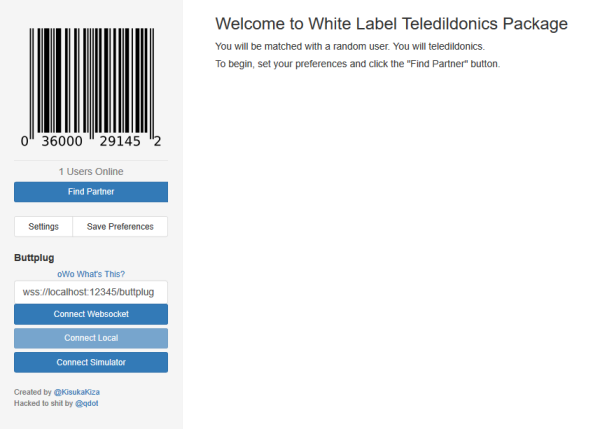Click the Welcome to White Label heading
The width and height of the screenshot is (614, 429).
pyautogui.click(x=391, y=24)
